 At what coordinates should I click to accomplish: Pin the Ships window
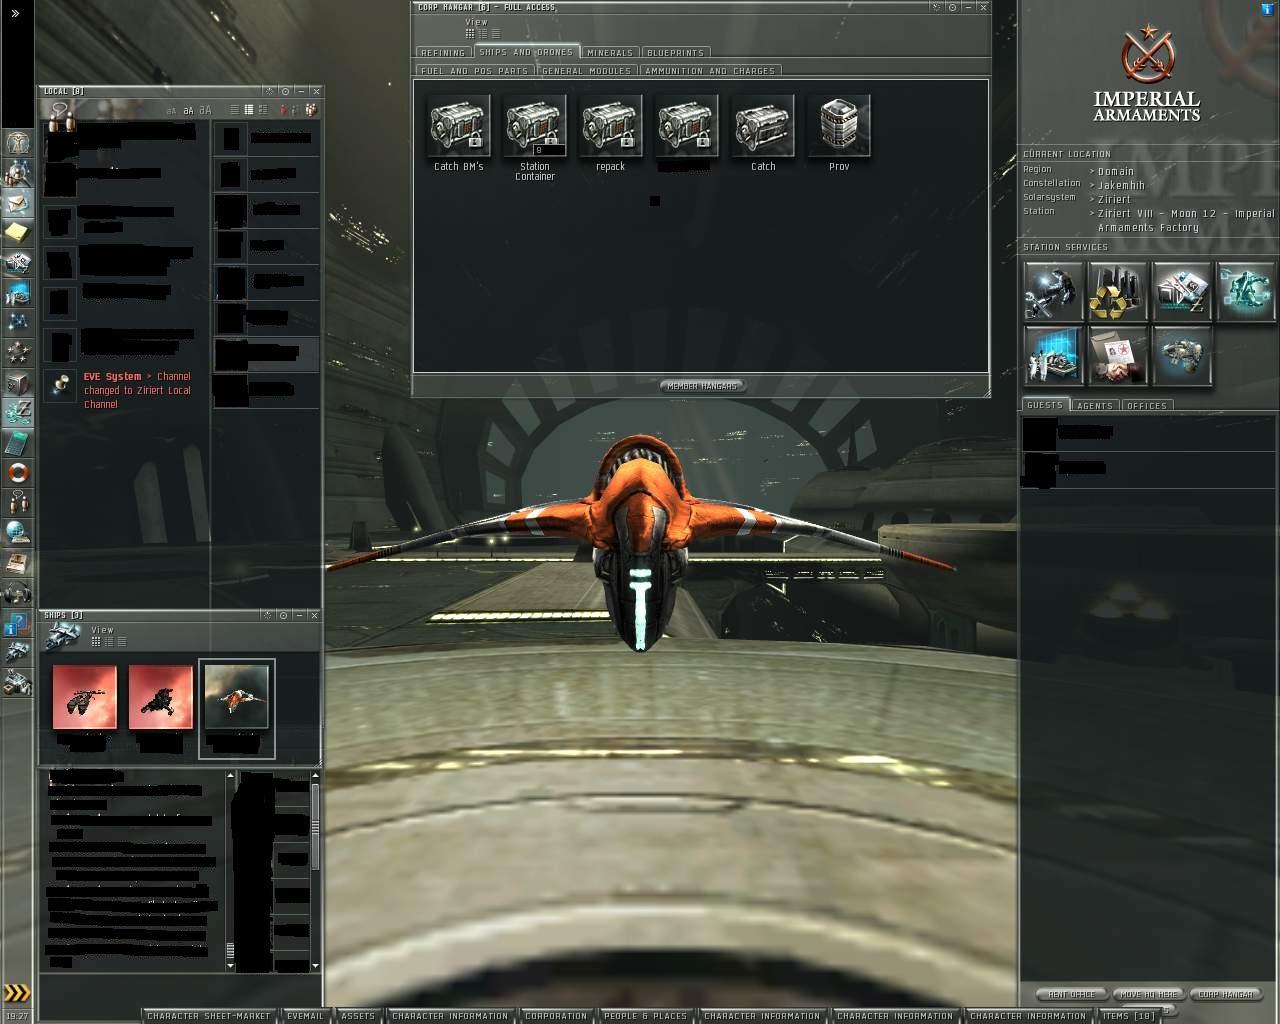coord(284,615)
